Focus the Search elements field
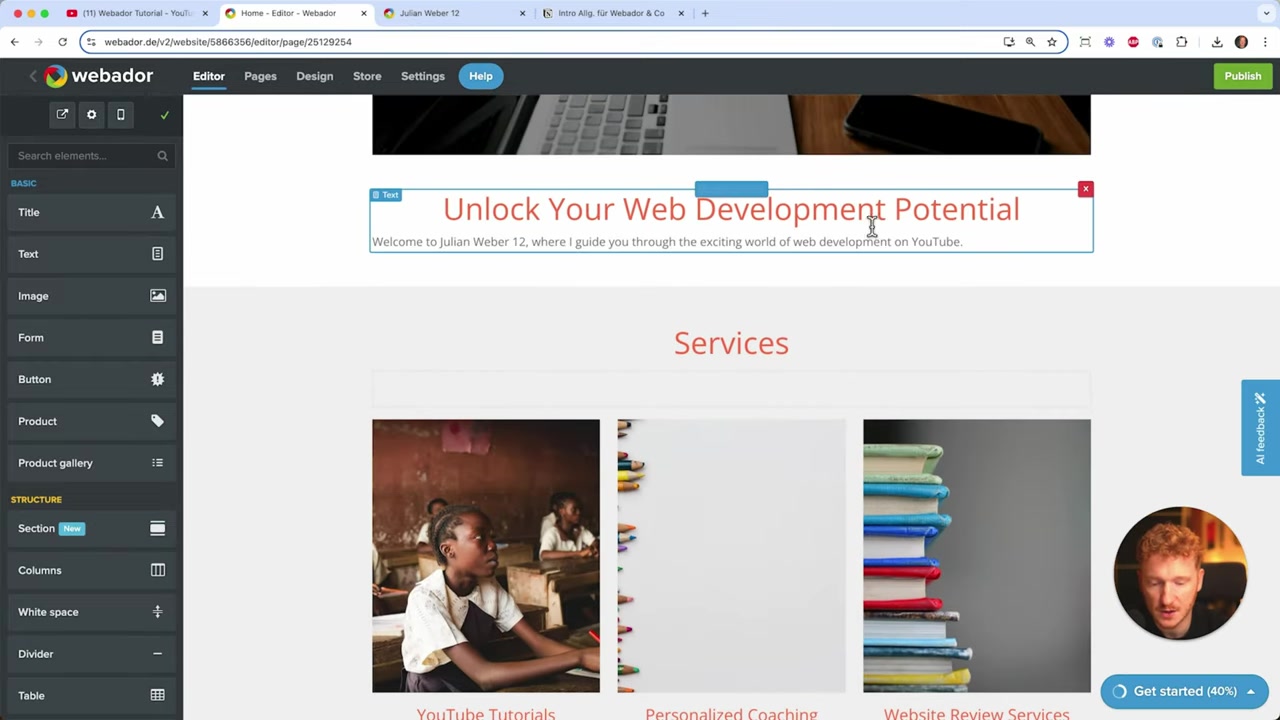This screenshot has width=1280, height=720. pyautogui.click(x=91, y=156)
